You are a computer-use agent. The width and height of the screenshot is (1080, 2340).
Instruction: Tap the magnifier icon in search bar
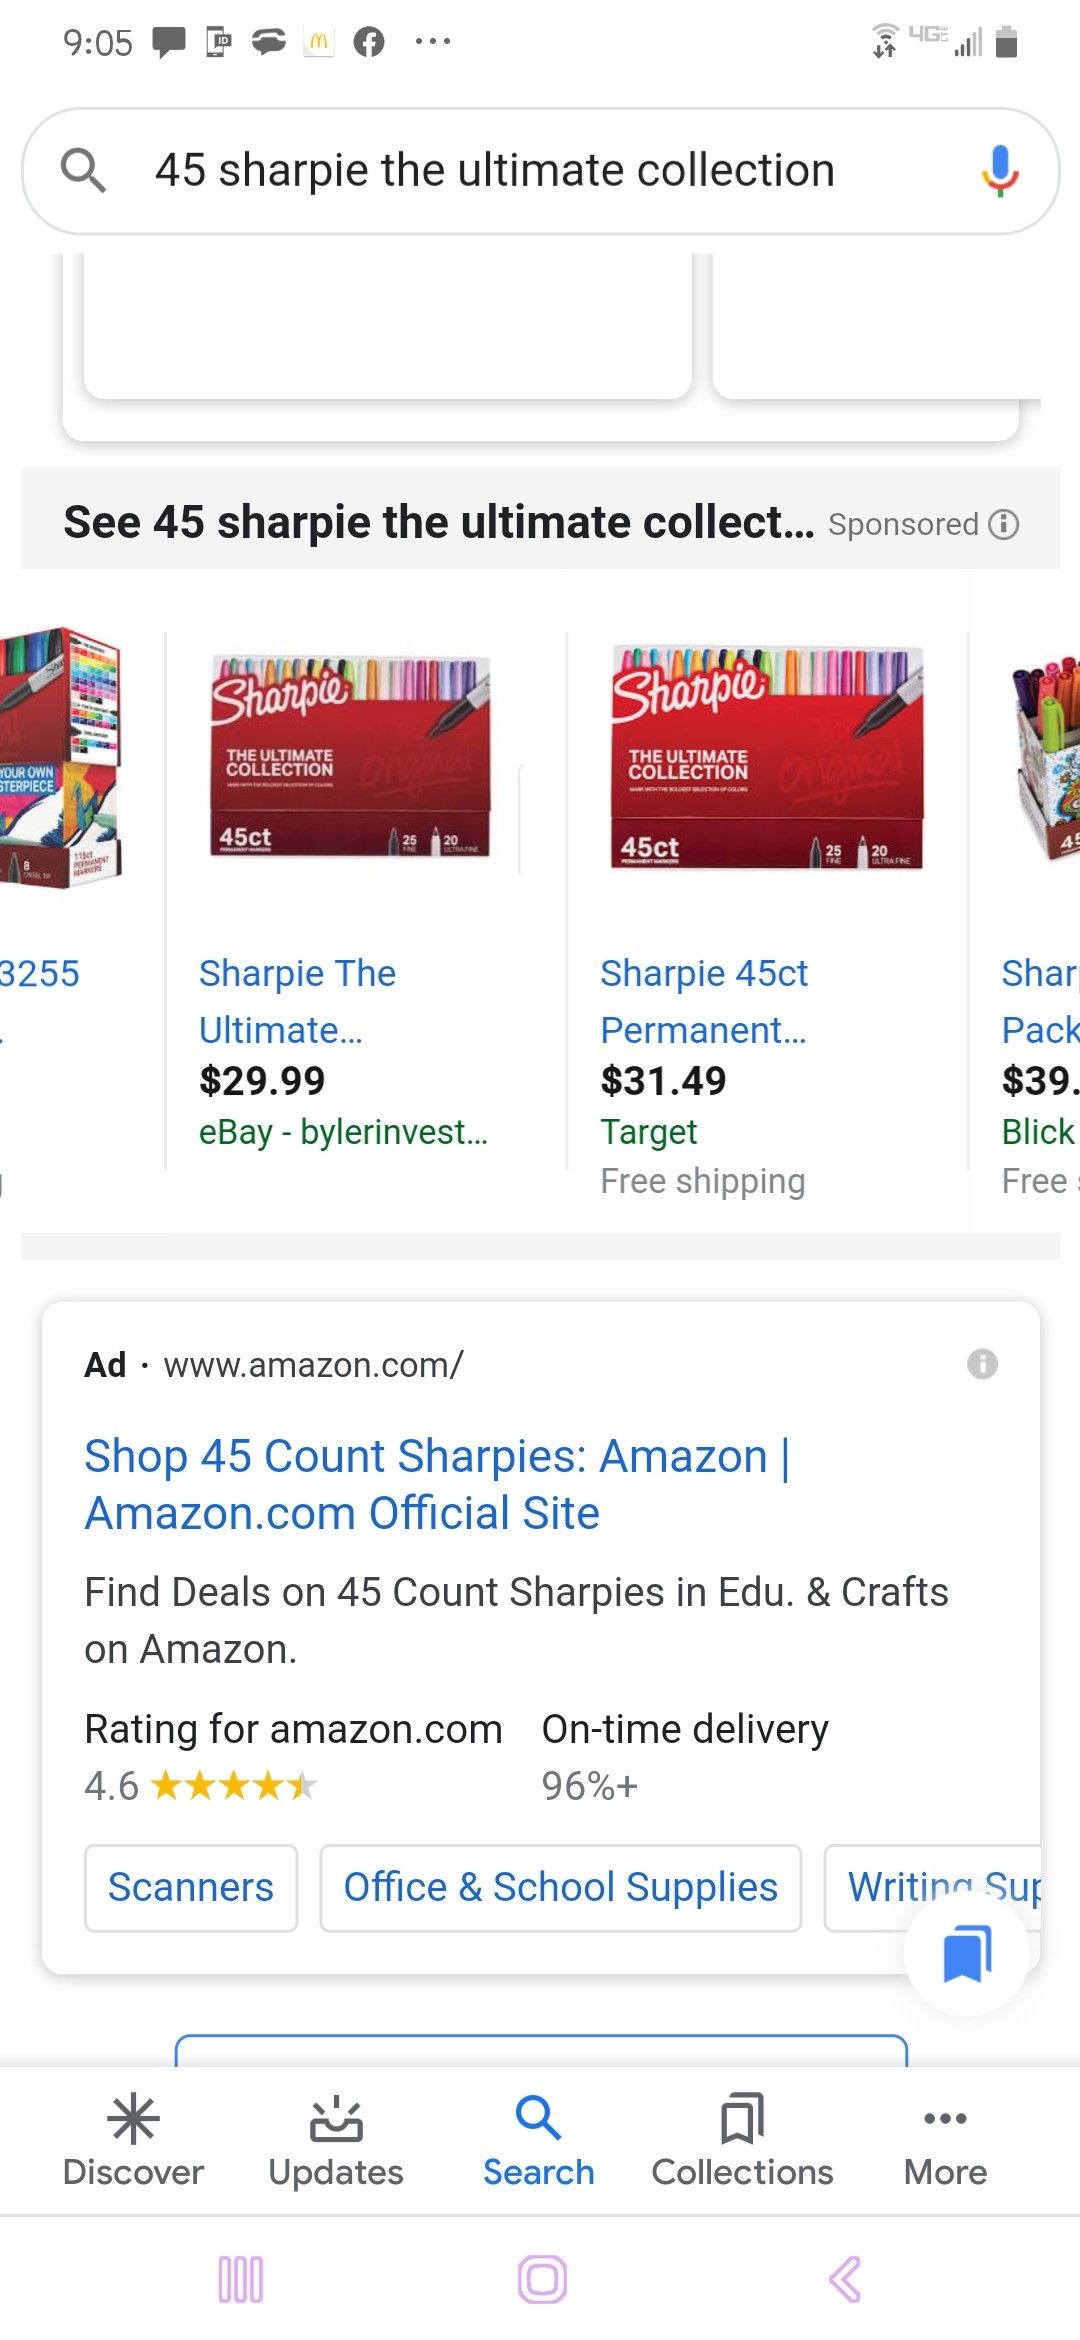[83, 170]
